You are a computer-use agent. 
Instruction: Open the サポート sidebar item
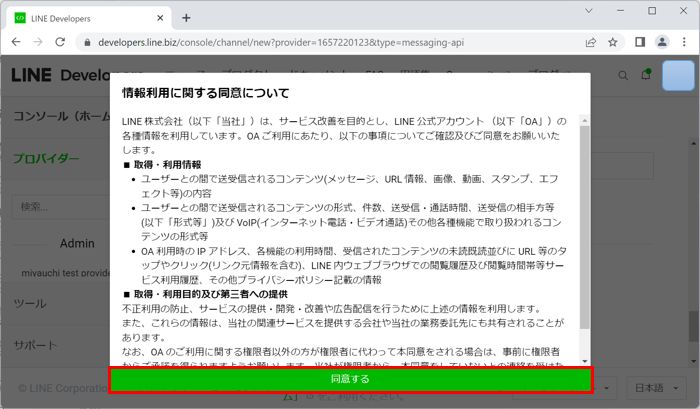pyautogui.click(x=35, y=345)
